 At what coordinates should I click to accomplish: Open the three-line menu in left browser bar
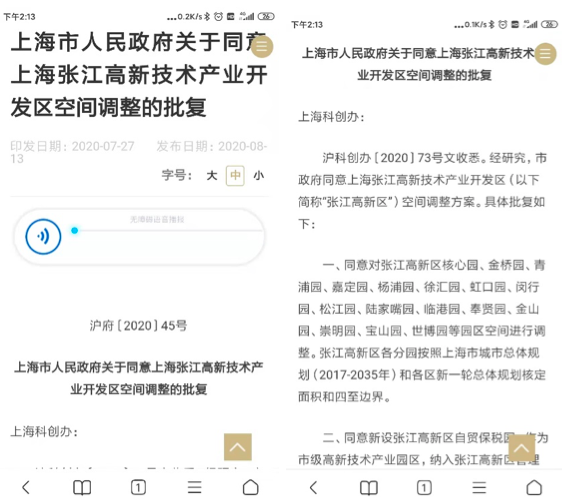coord(195,488)
